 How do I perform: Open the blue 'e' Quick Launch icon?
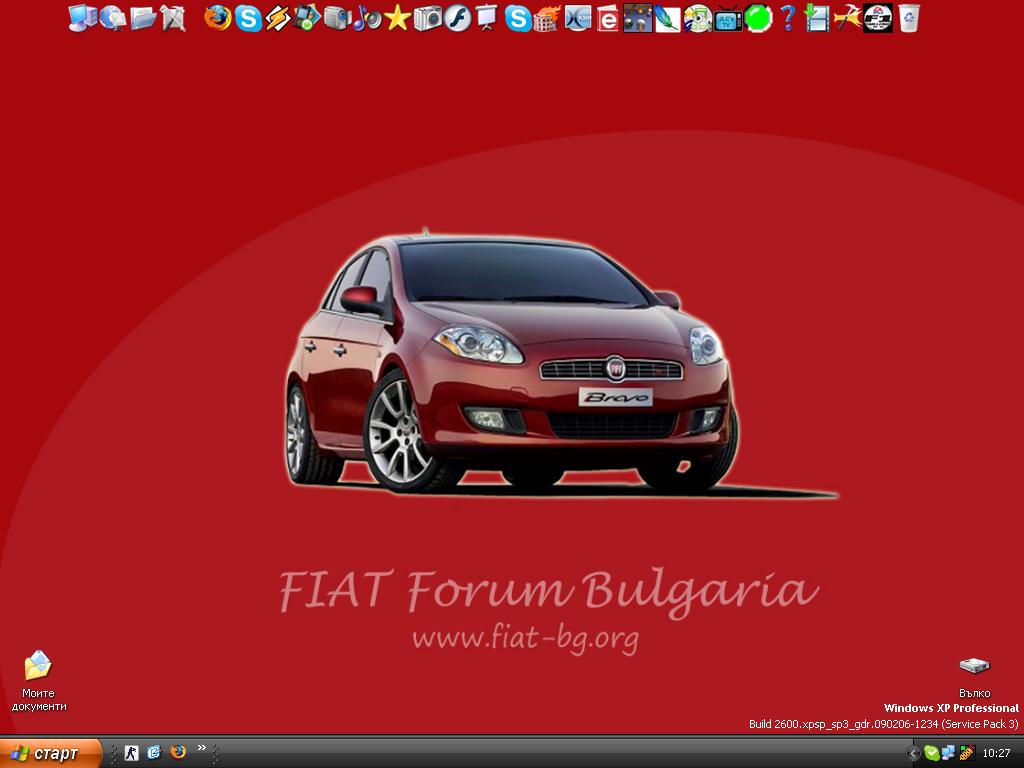pyautogui.click(x=154, y=752)
